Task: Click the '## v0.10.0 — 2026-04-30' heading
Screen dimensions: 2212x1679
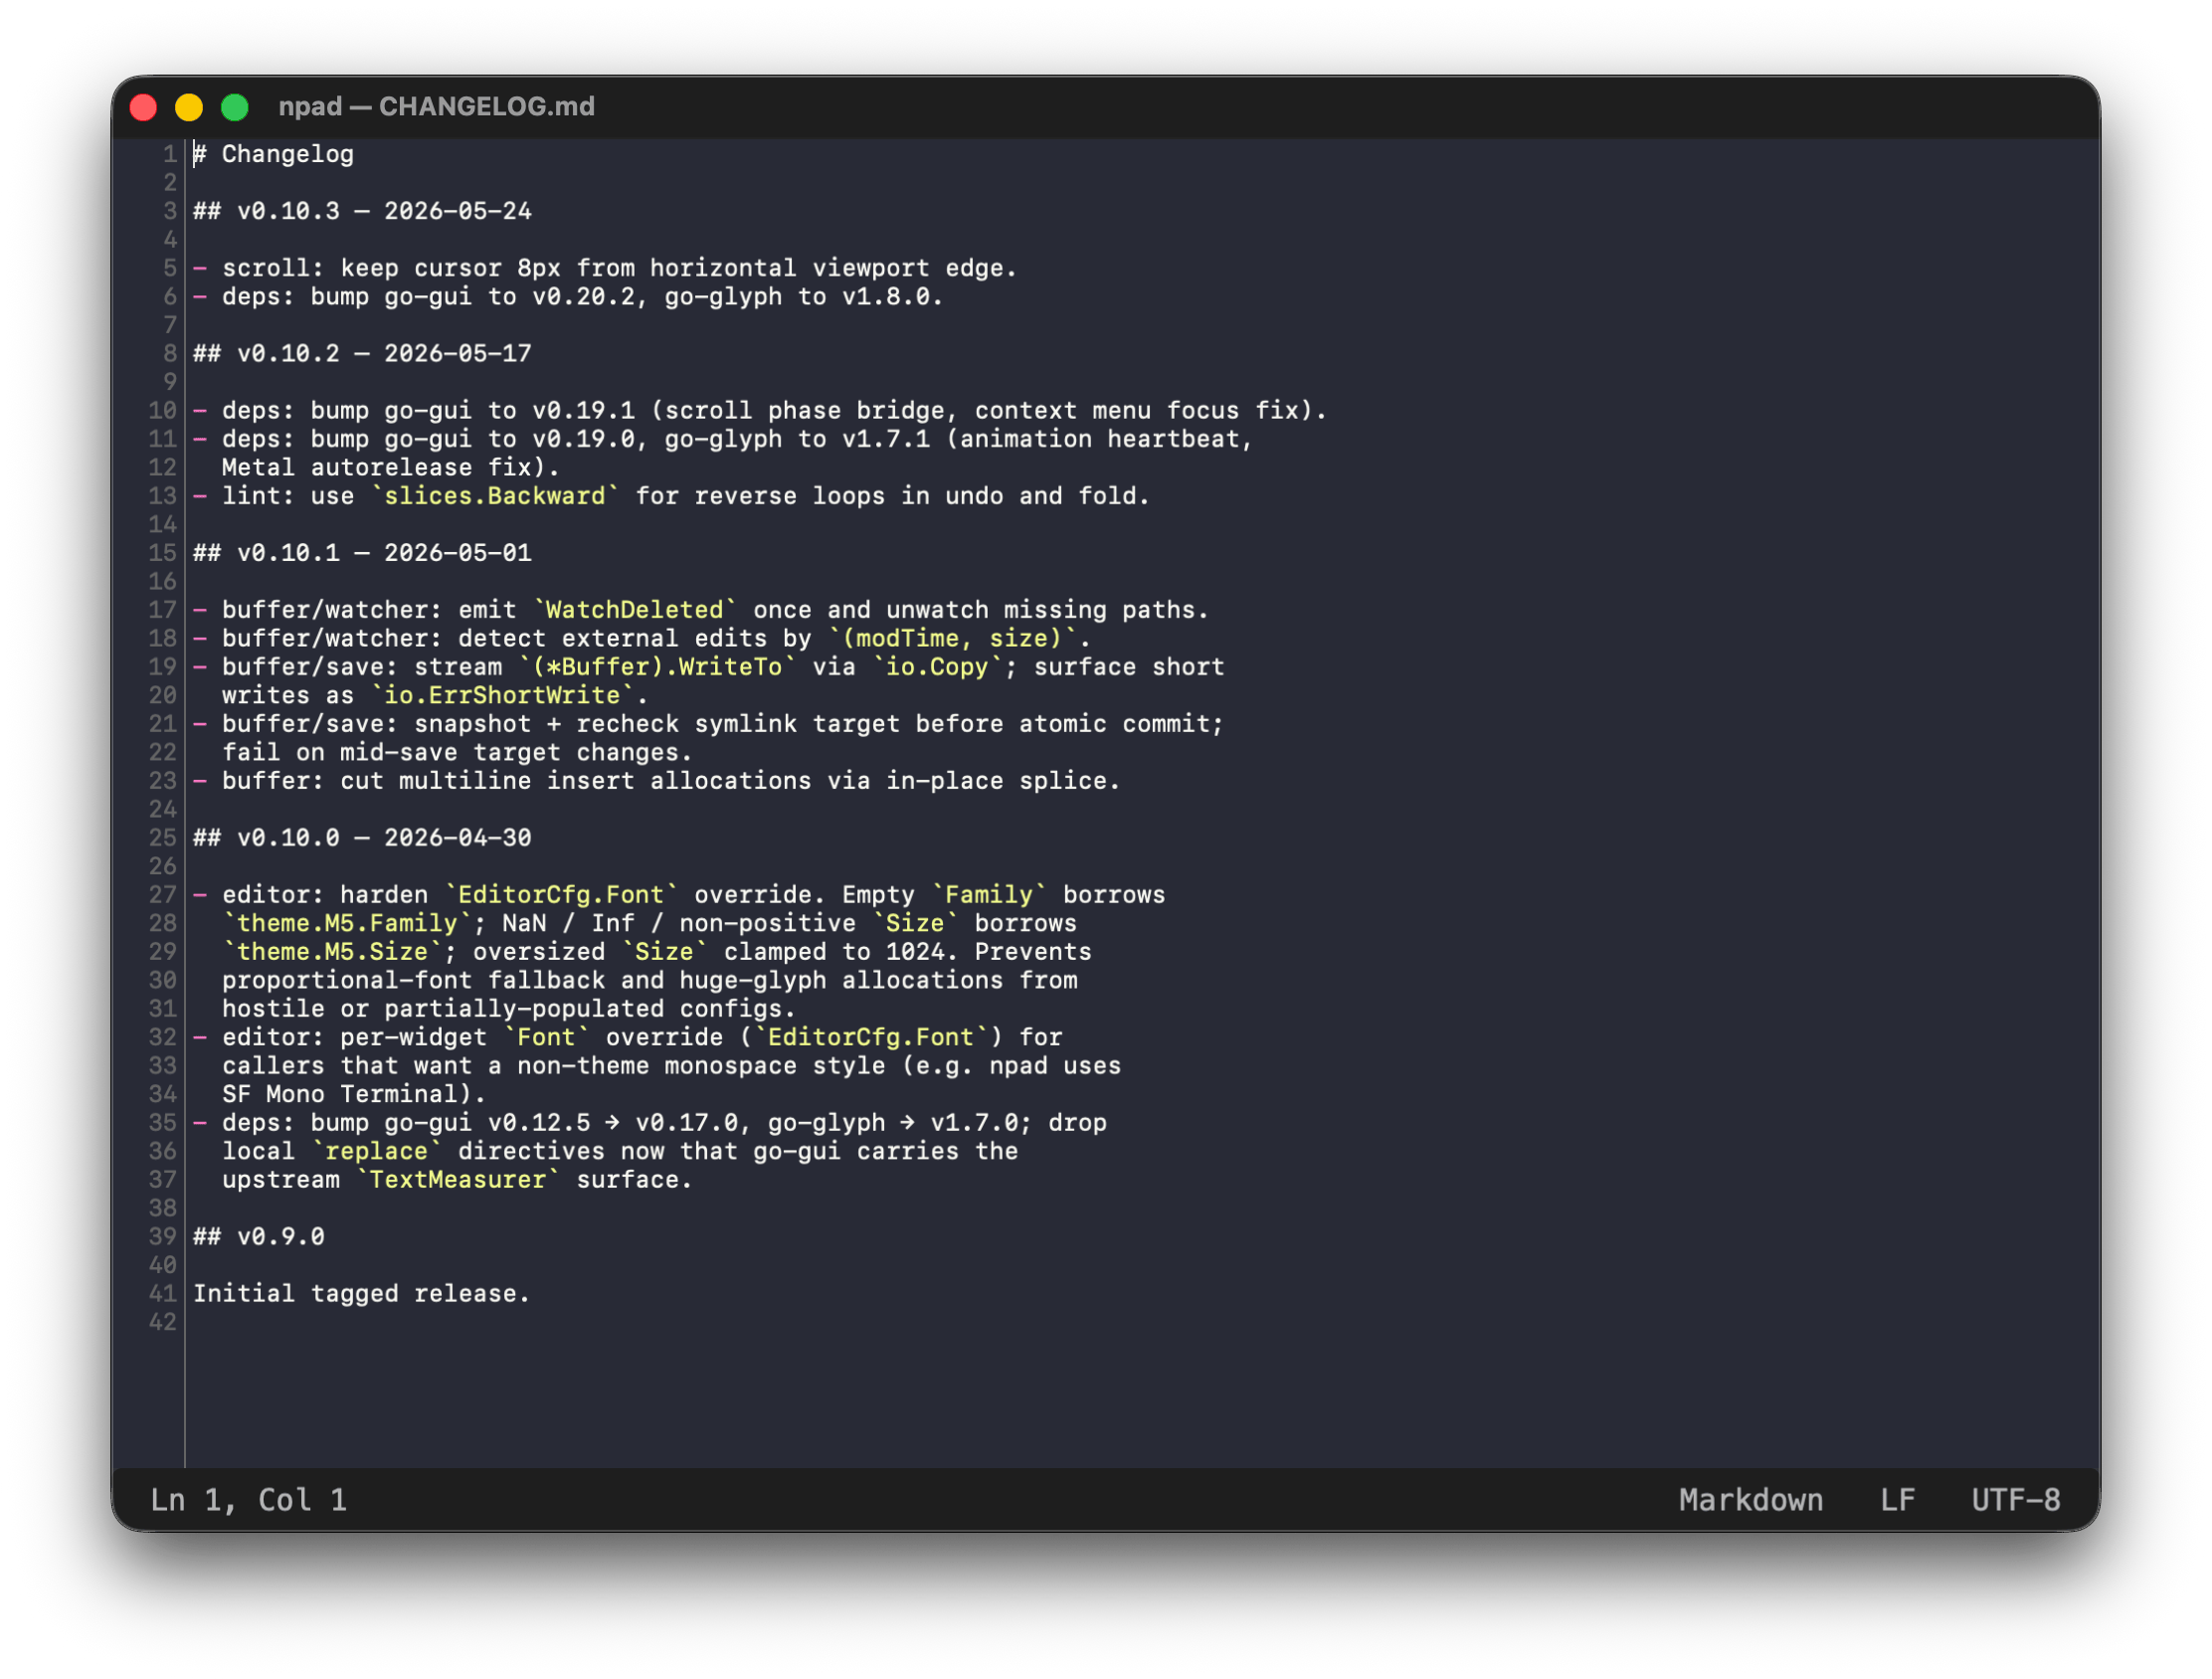Action: coord(362,838)
